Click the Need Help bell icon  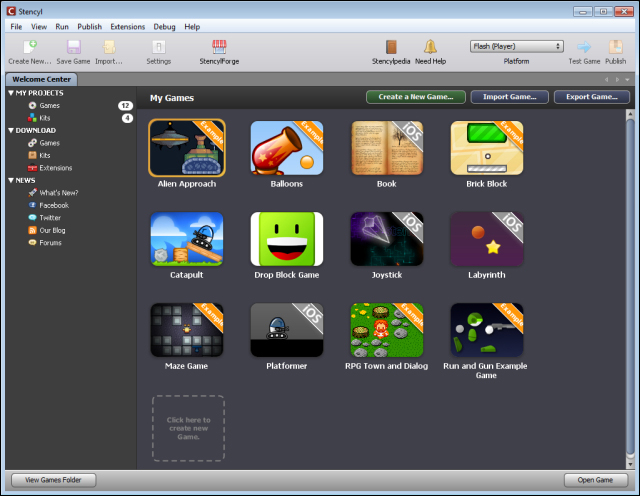[430, 47]
